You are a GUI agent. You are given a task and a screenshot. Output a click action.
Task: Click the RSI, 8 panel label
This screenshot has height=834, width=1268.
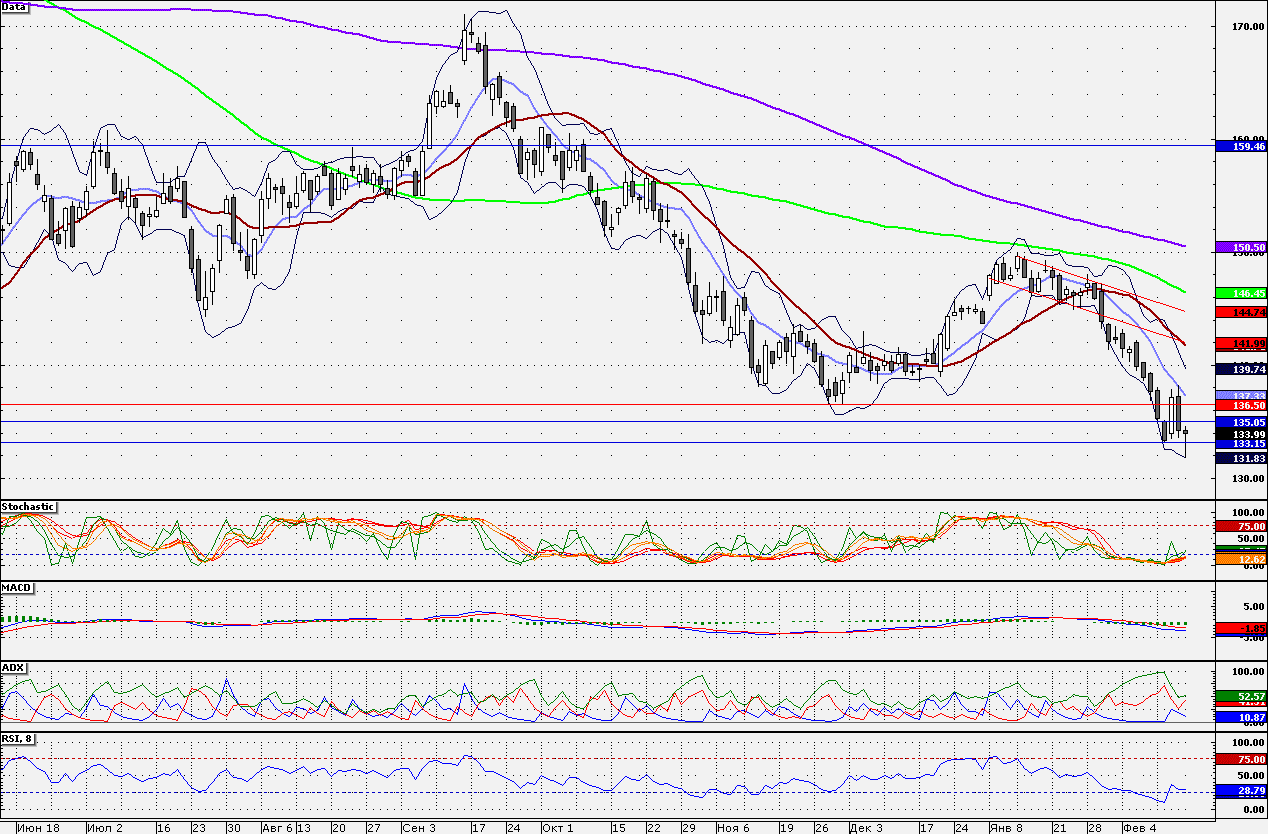[x=19, y=739]
